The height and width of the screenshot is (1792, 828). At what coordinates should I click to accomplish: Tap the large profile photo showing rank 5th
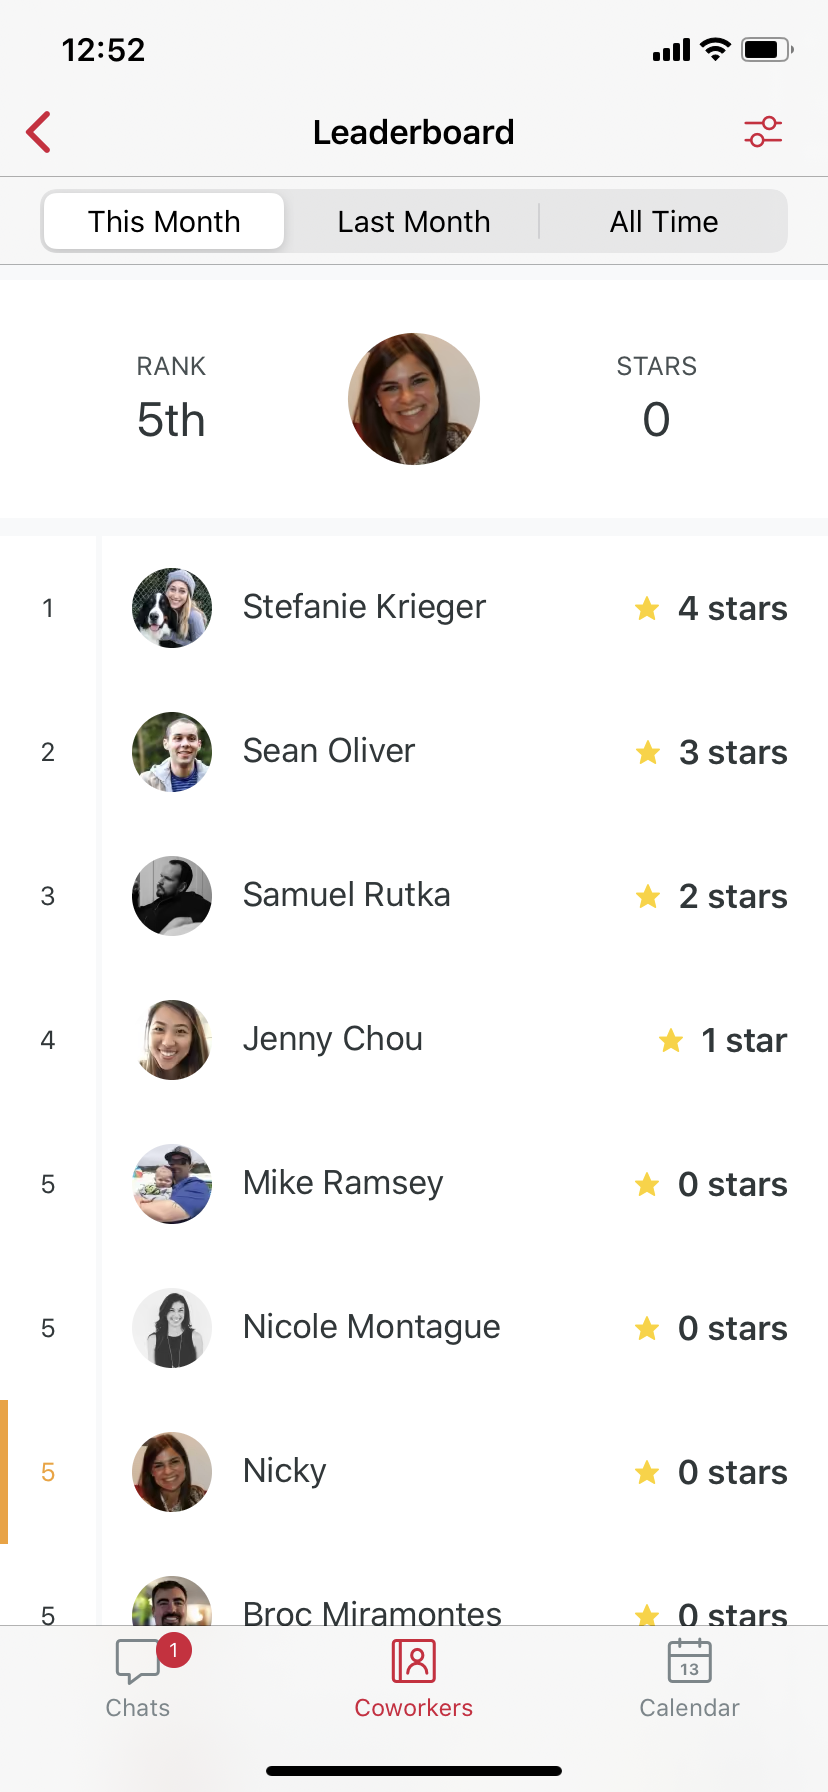[x=413, y=398]
